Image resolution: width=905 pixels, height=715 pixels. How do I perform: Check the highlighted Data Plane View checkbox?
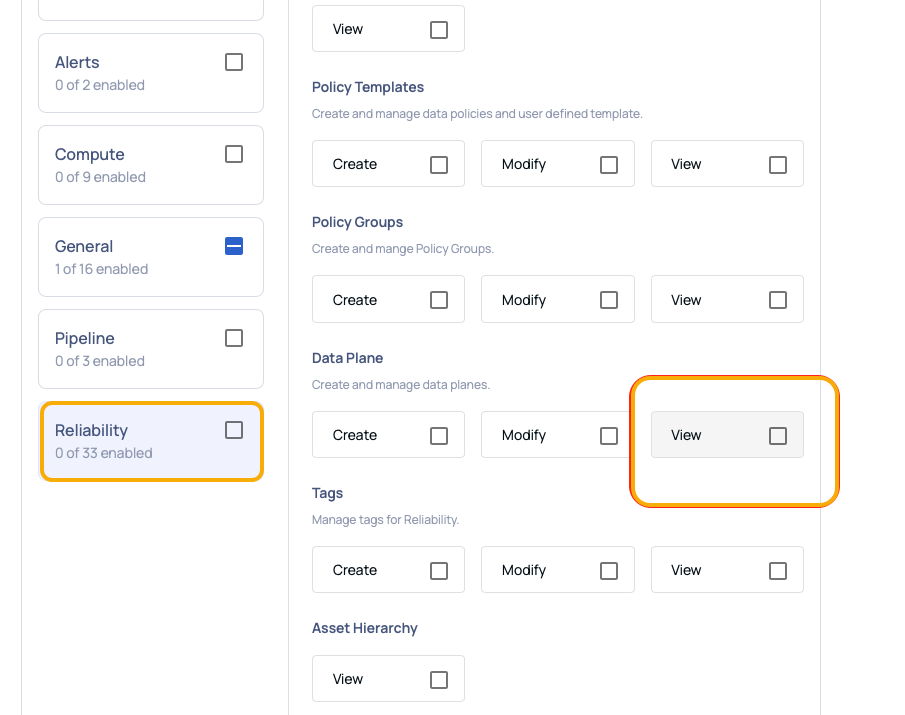(778, 436)
